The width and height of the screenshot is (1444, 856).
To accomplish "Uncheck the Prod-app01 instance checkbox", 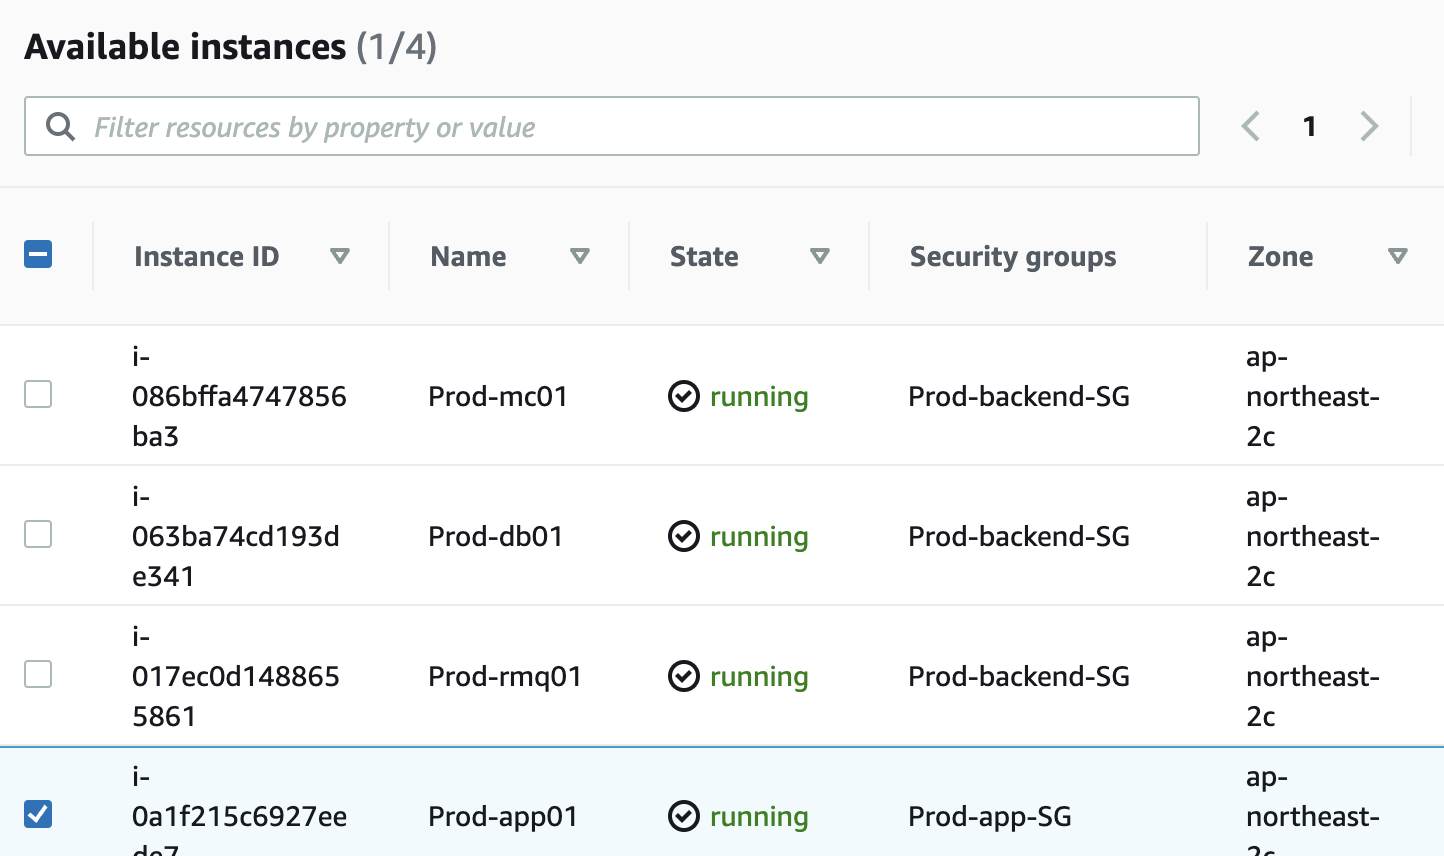I will point(38,814).
